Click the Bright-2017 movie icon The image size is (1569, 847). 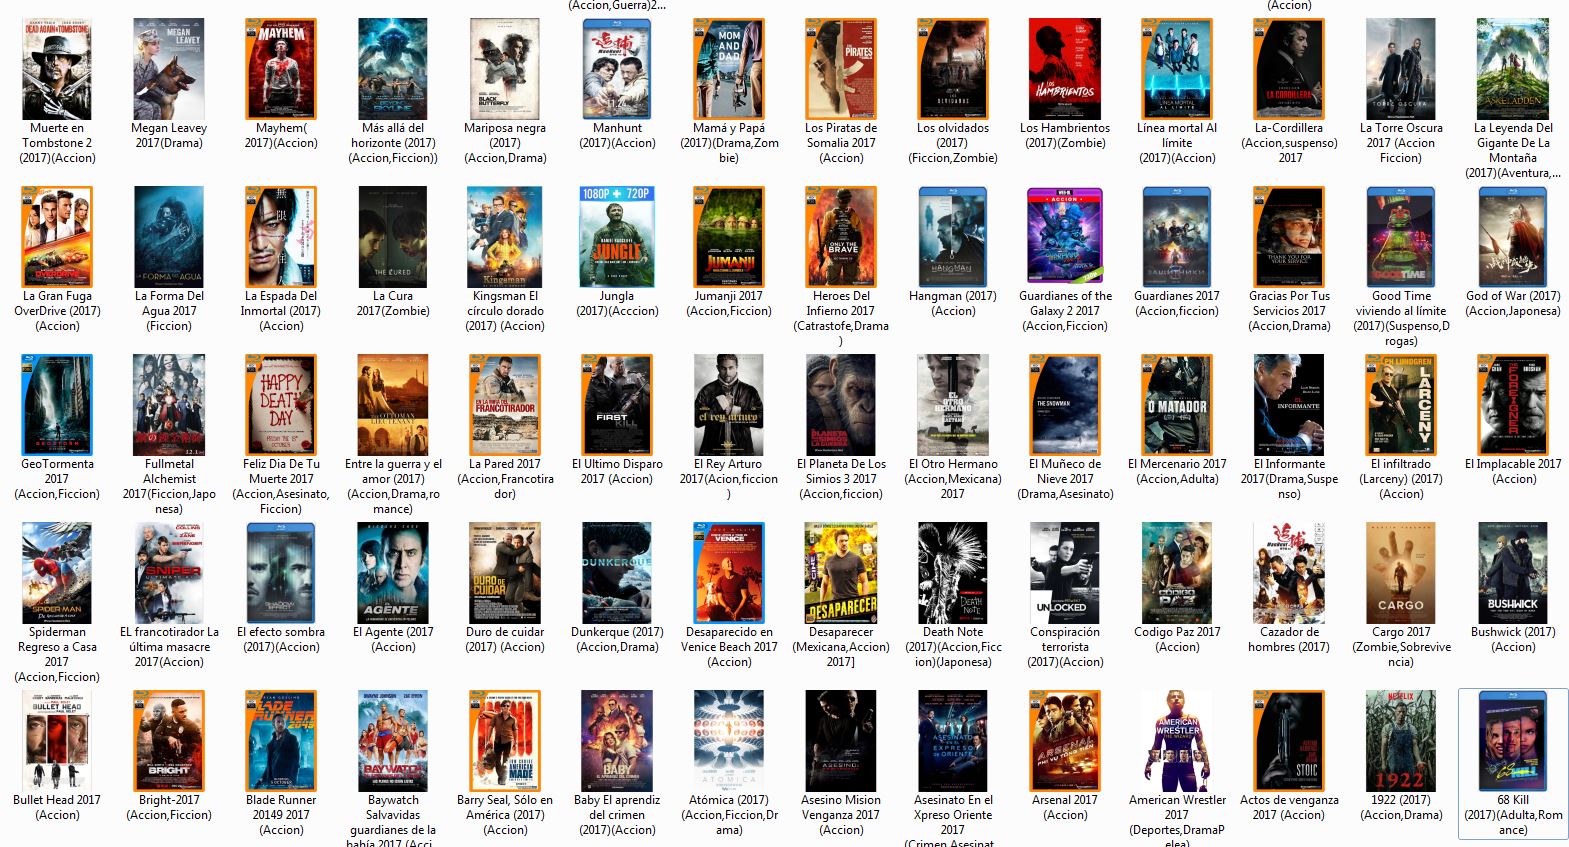169,741
